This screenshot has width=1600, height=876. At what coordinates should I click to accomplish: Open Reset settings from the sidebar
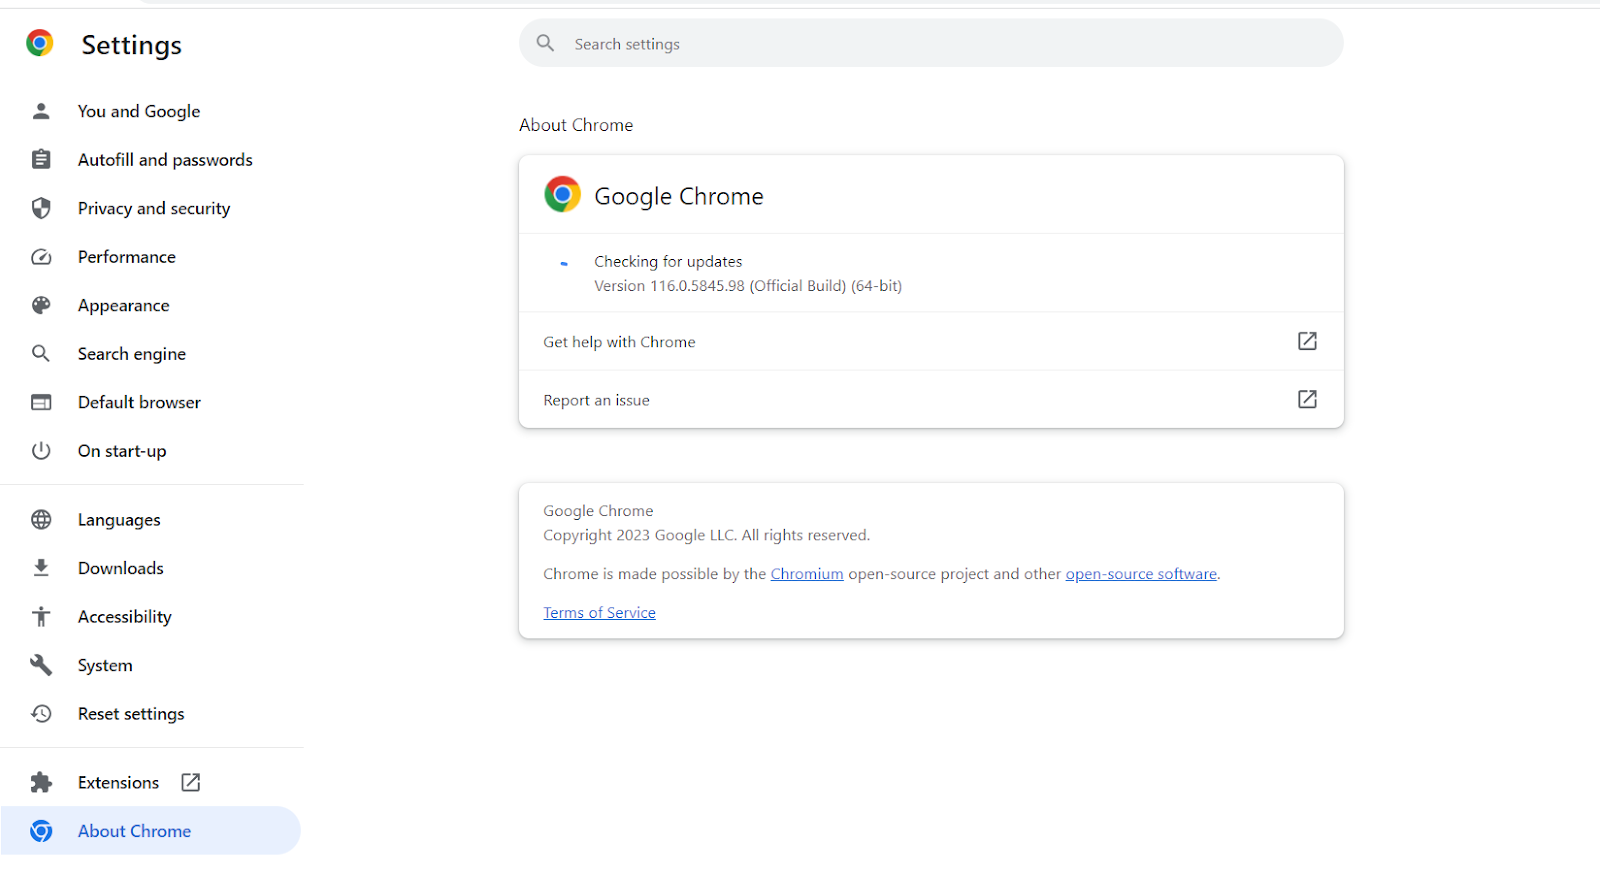[x=131, y=714]
